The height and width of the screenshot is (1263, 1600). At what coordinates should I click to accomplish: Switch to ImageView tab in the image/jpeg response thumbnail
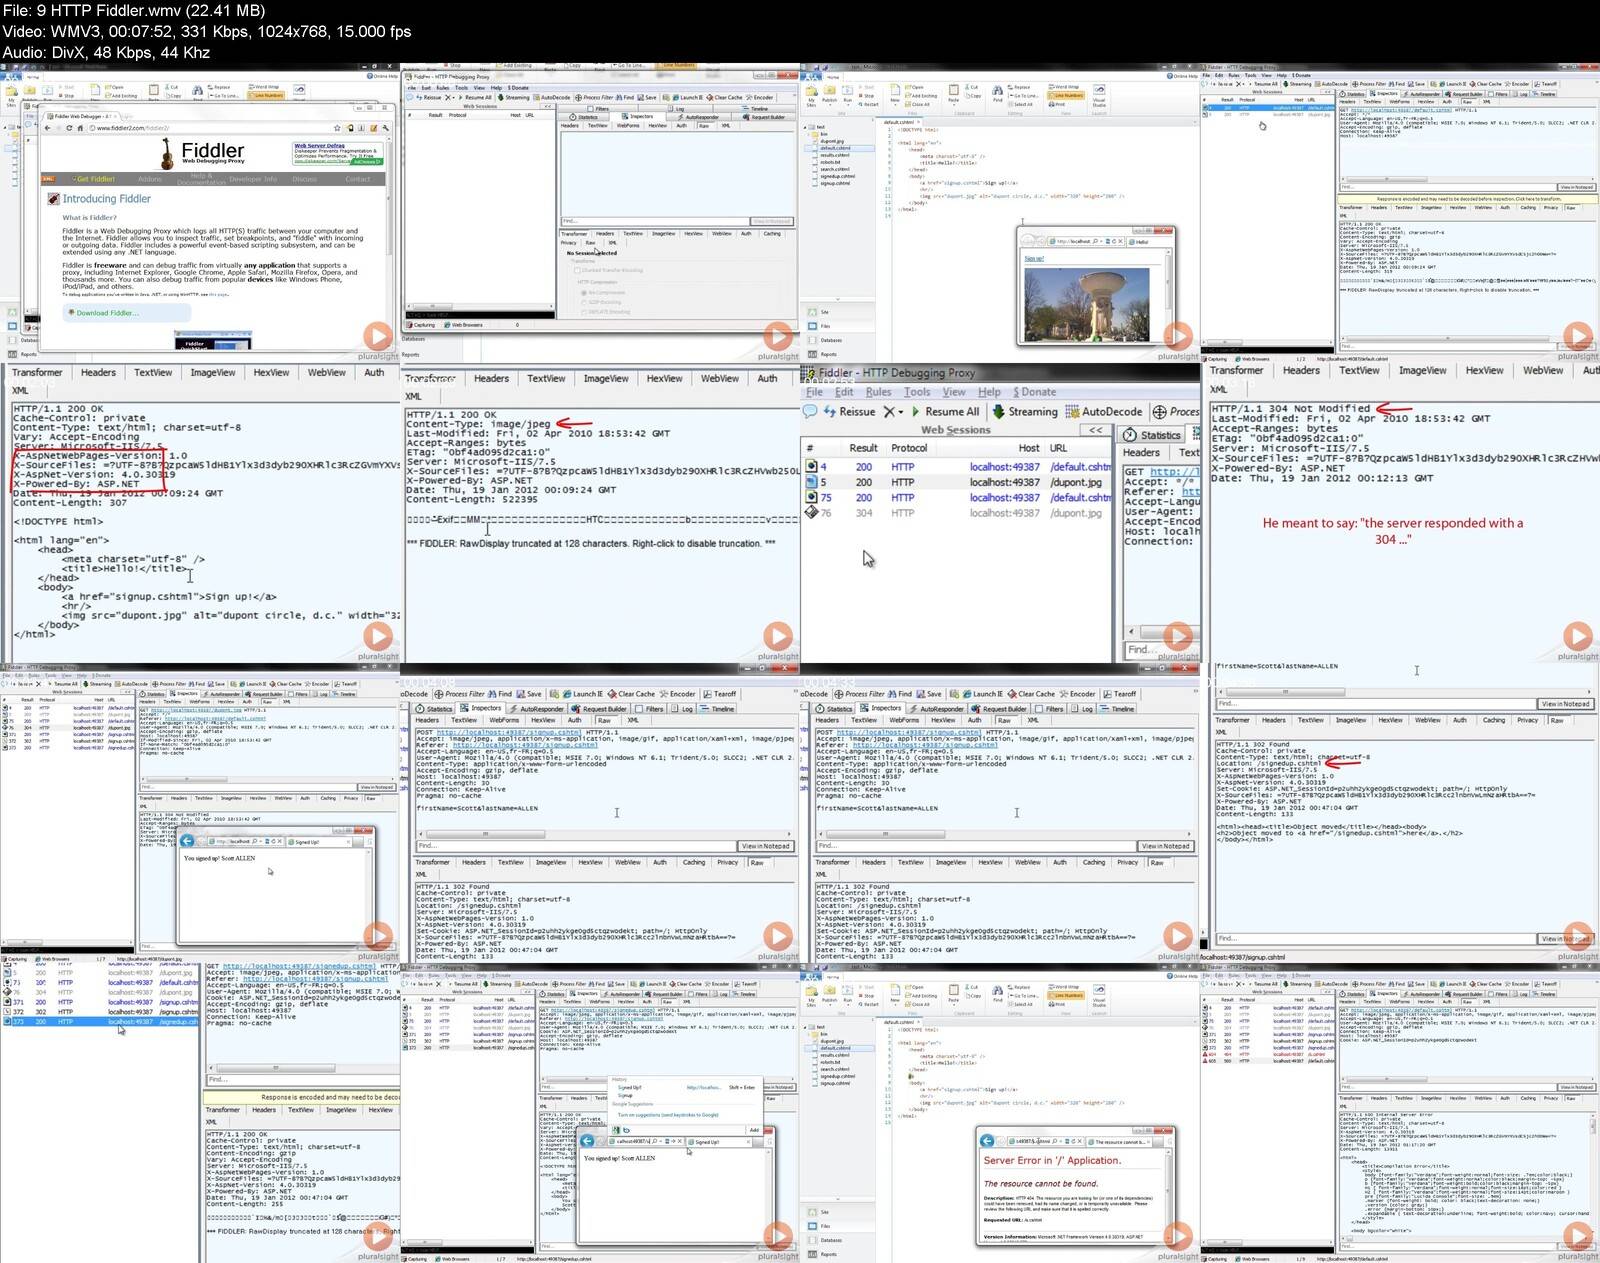tap(606, 378)
